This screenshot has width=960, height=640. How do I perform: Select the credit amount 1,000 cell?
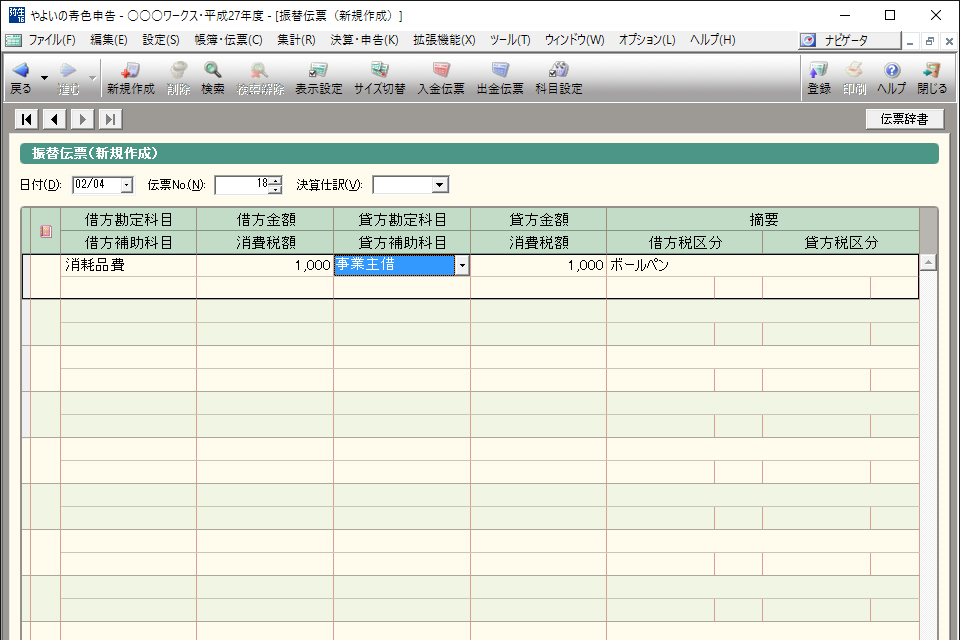(539, 265)
